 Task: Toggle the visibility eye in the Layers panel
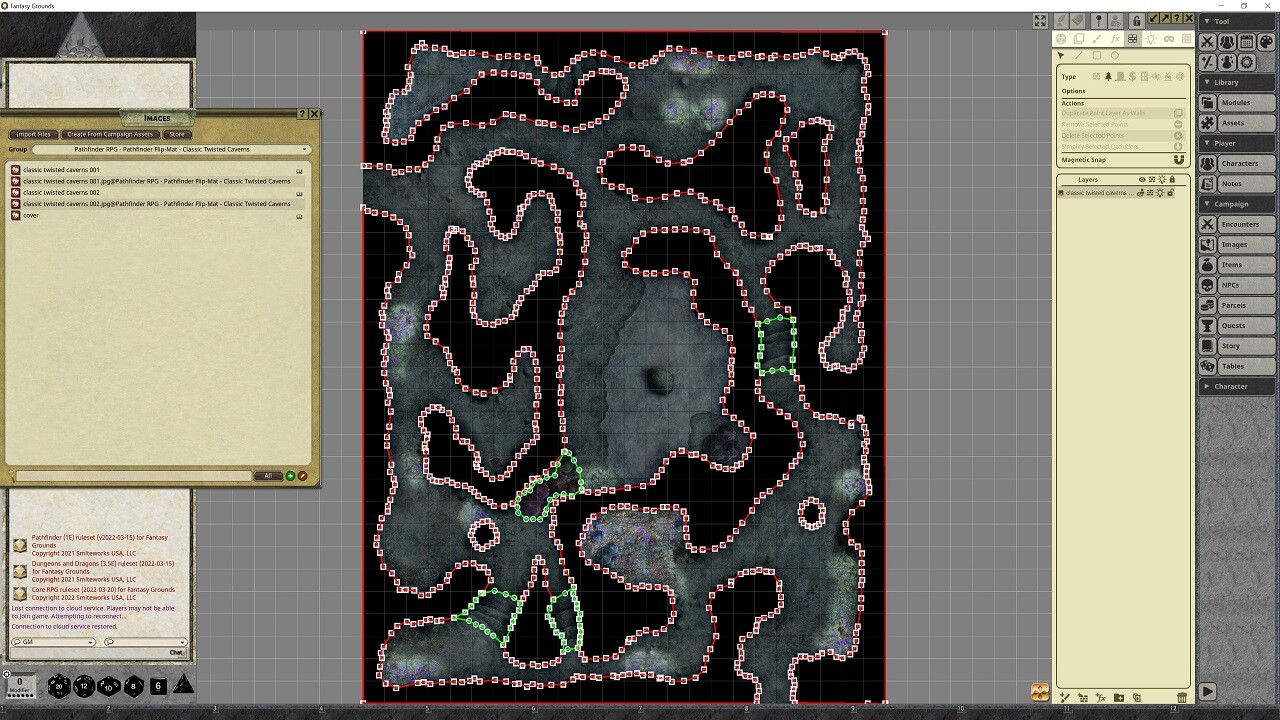[1142, 179]
